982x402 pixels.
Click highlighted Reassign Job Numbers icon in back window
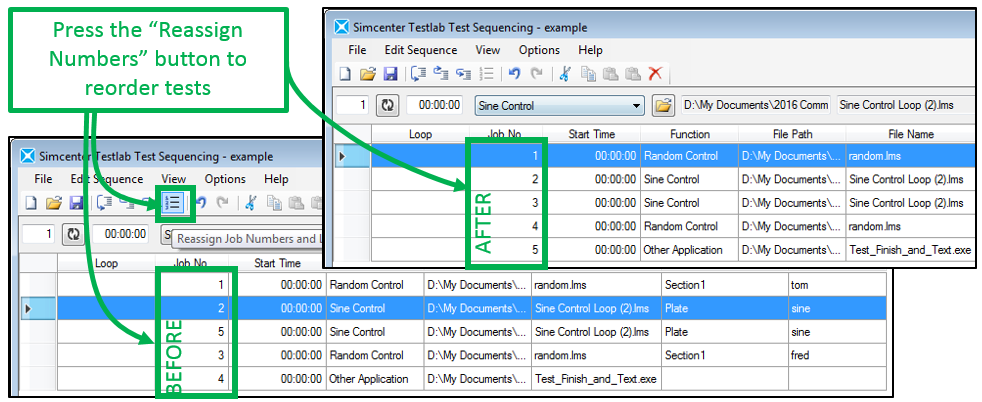click(x=172, y=203)
